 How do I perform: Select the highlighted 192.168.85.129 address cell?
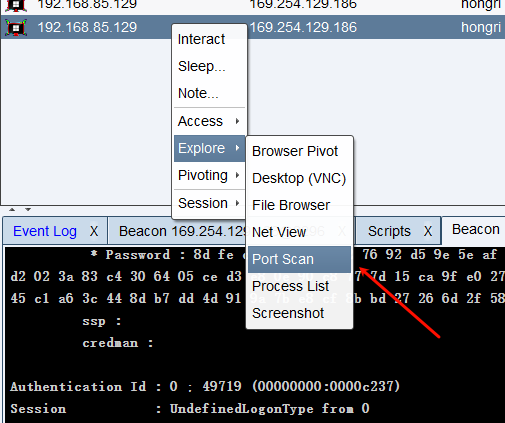[x=87, y=27]
